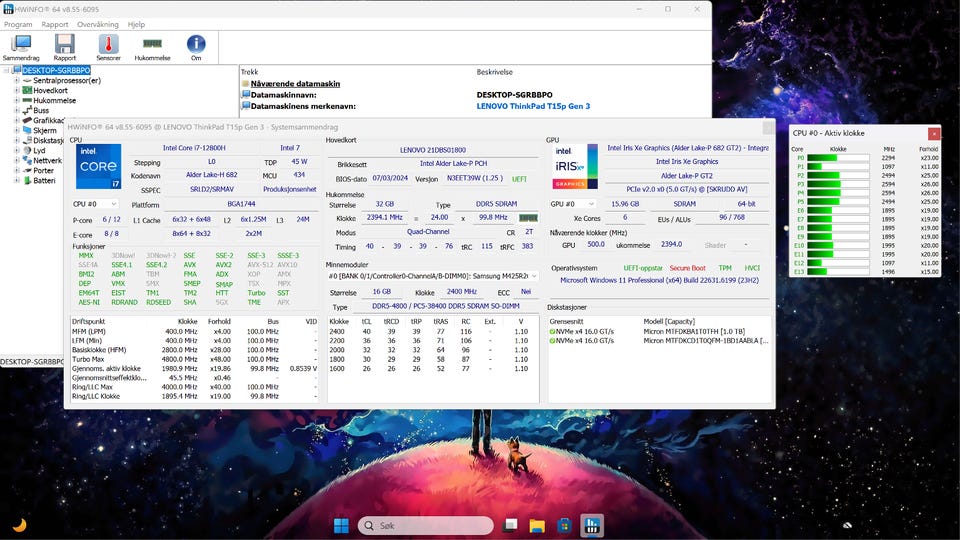
Task: Click the N3EET39W (1.25) BIOS version value
Action: (474, 178)
